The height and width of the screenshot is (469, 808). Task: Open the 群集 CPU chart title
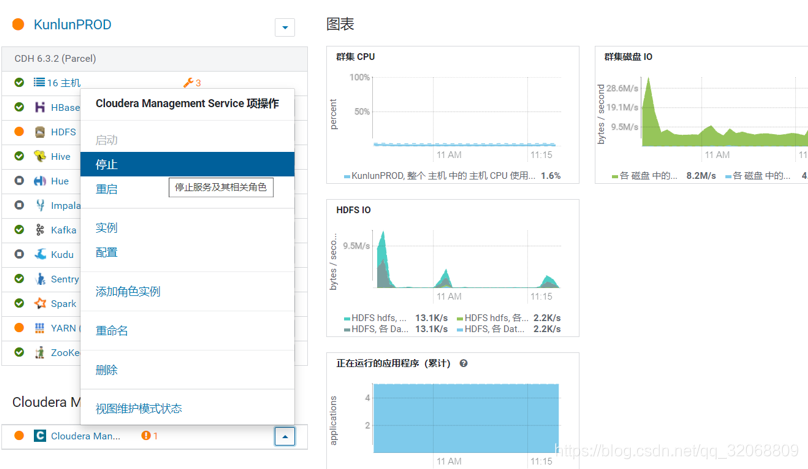pos(356,57)
